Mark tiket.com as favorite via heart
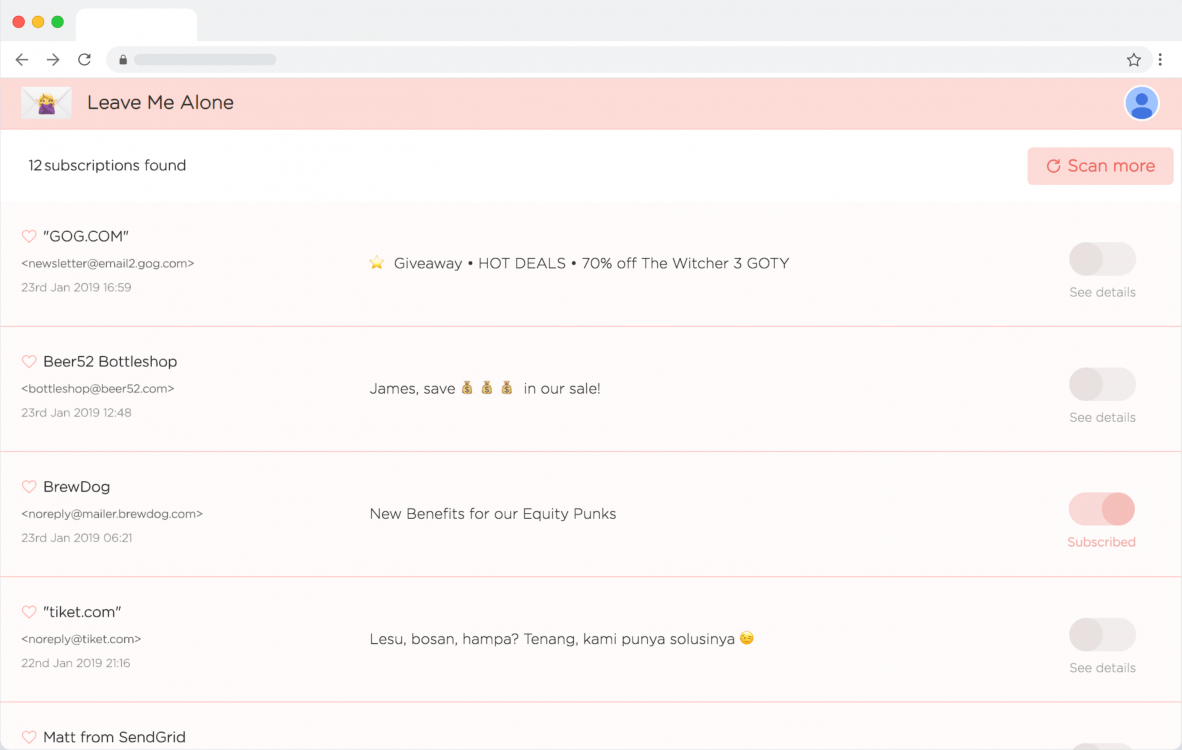1182x750 pixels. (29, 612)
